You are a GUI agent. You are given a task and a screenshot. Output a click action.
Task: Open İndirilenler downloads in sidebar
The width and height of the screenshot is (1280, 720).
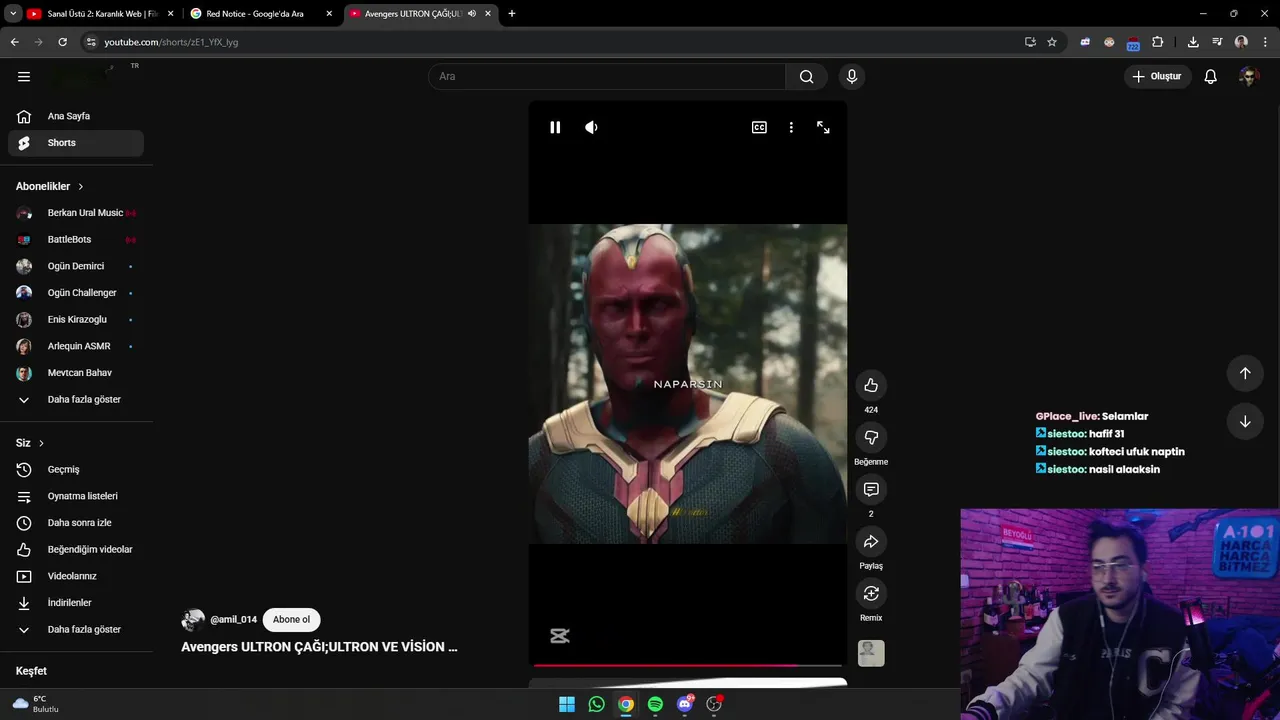coord(76,603)
